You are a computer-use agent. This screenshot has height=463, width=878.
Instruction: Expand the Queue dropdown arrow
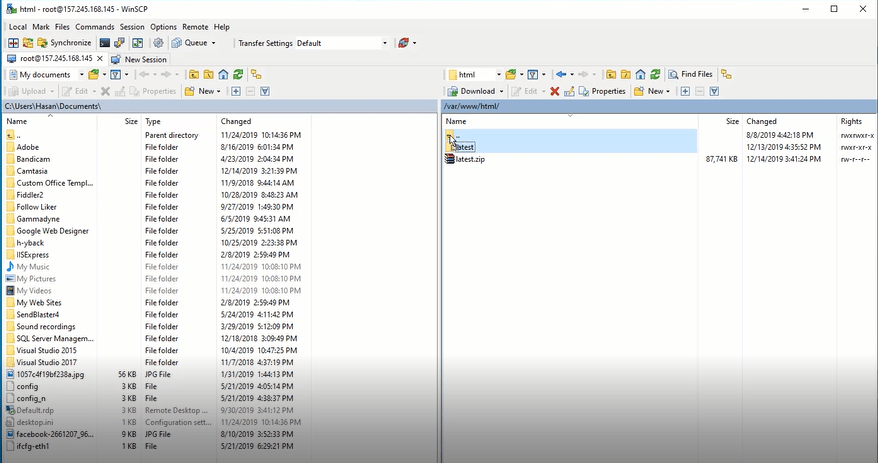[213, 43]
